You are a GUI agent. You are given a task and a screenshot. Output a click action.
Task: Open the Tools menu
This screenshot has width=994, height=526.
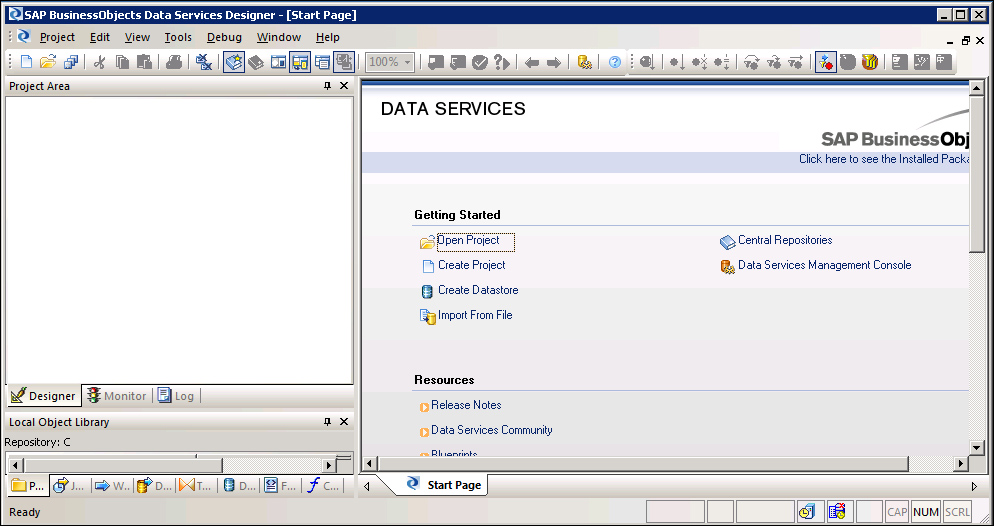click(178, 37)
